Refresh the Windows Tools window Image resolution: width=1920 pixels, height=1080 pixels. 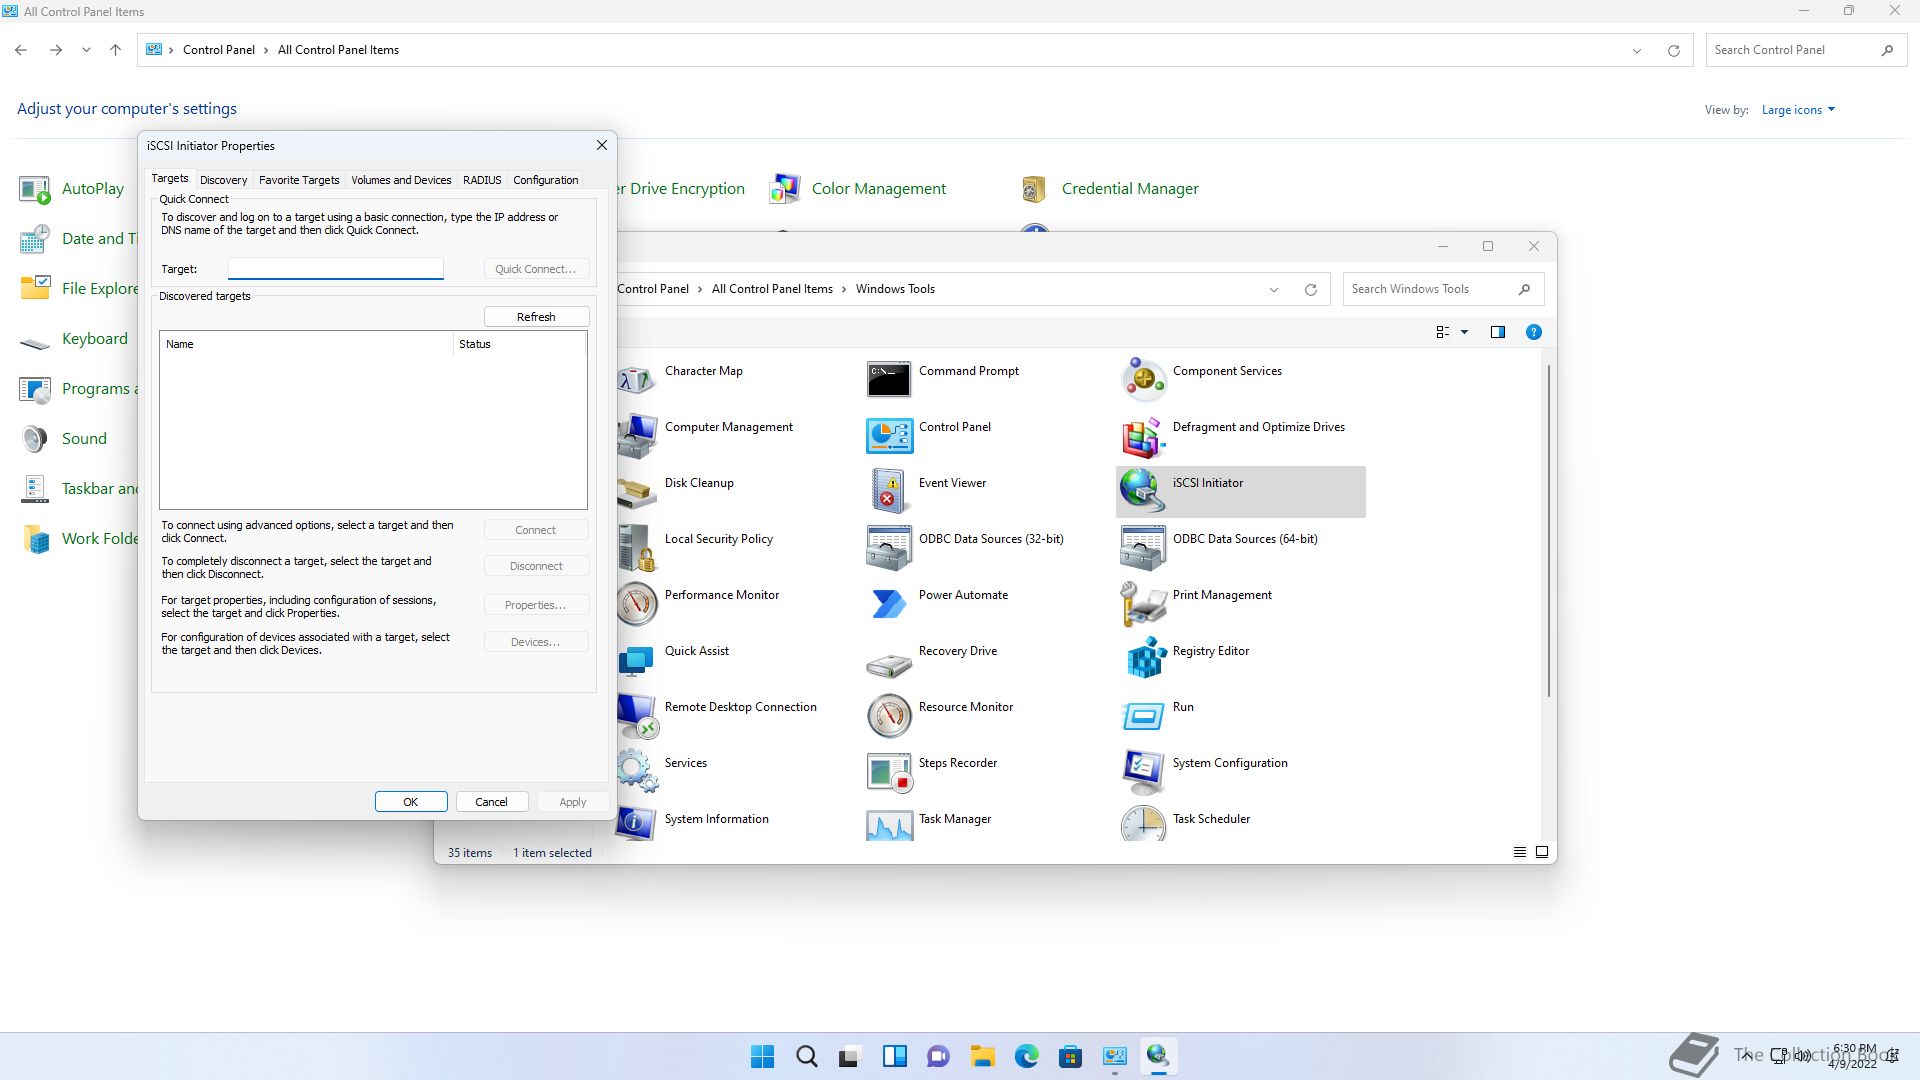click(x=1311, y=289)
